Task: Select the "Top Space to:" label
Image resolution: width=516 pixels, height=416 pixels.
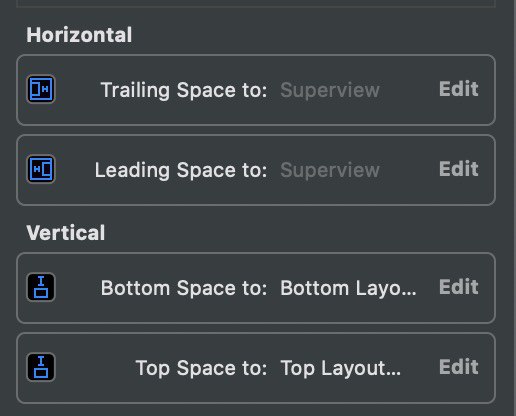Action: [x=201, y=368]
